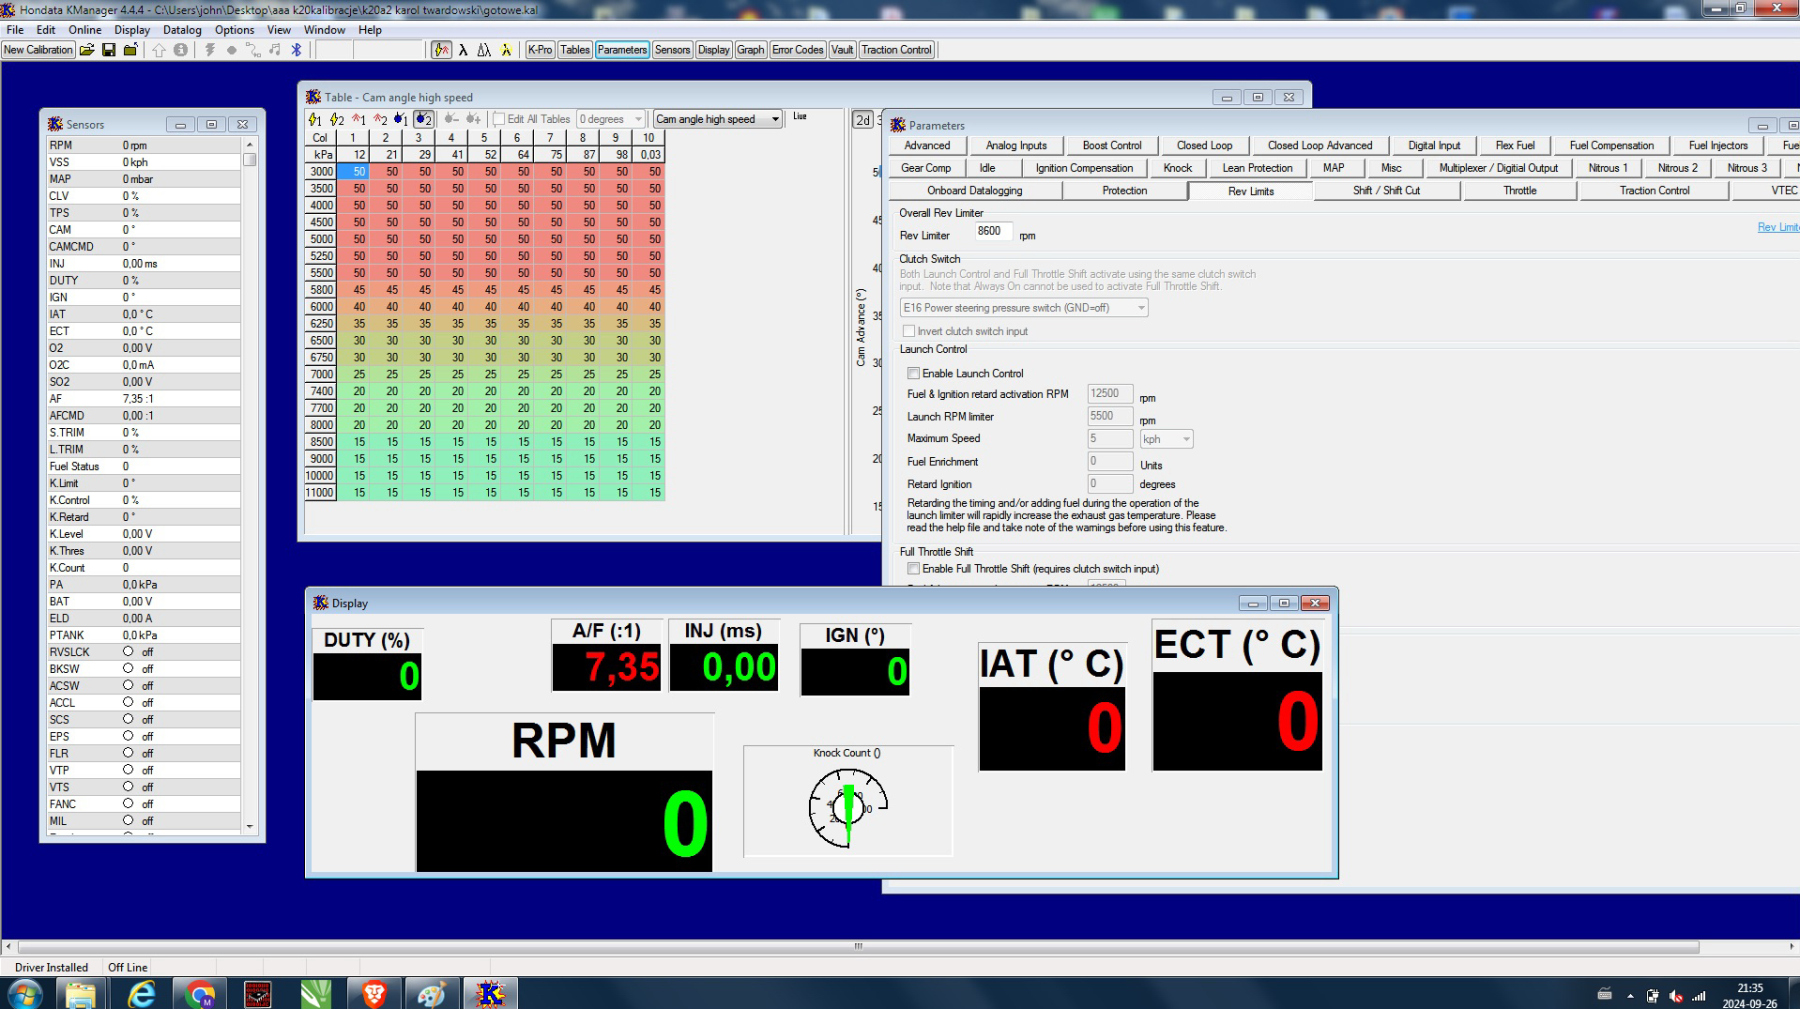Select the high speed ignition table 1 icon
Viewport: 1800px width, 1009px height.
(336, 119)
